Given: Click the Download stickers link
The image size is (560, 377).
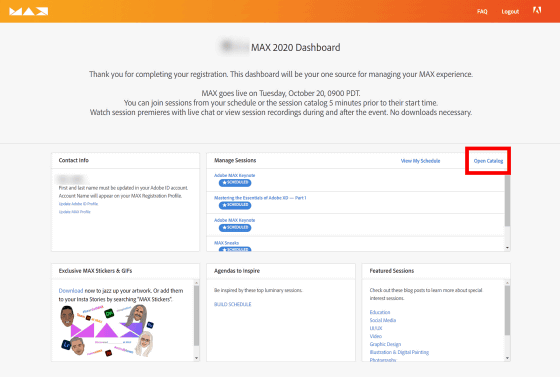Looking at the screenshot, I should pos(71,291).
